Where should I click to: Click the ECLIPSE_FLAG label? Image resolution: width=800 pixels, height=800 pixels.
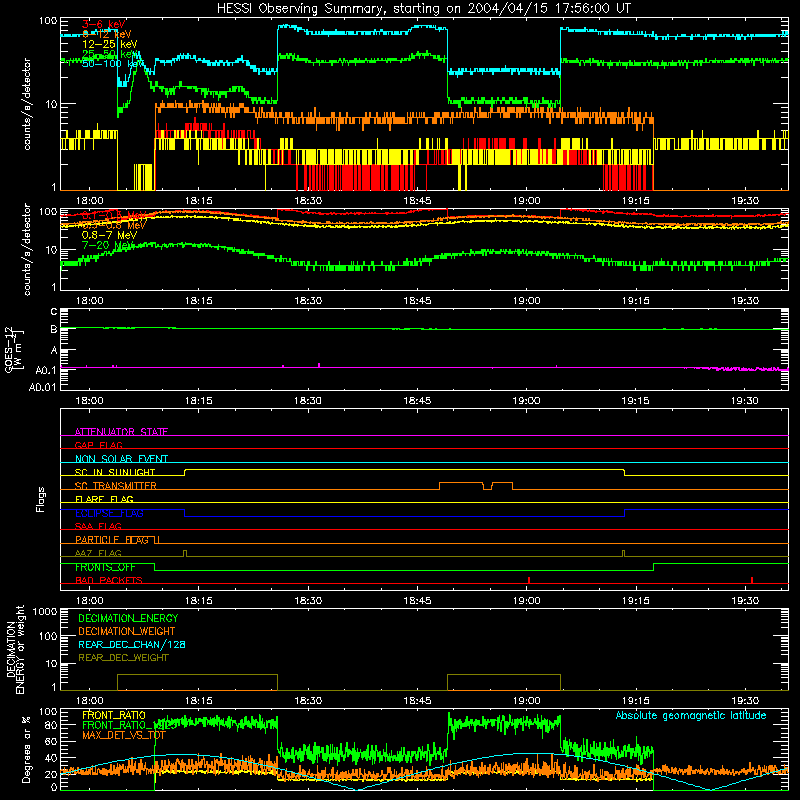click(x=109, y=513)
